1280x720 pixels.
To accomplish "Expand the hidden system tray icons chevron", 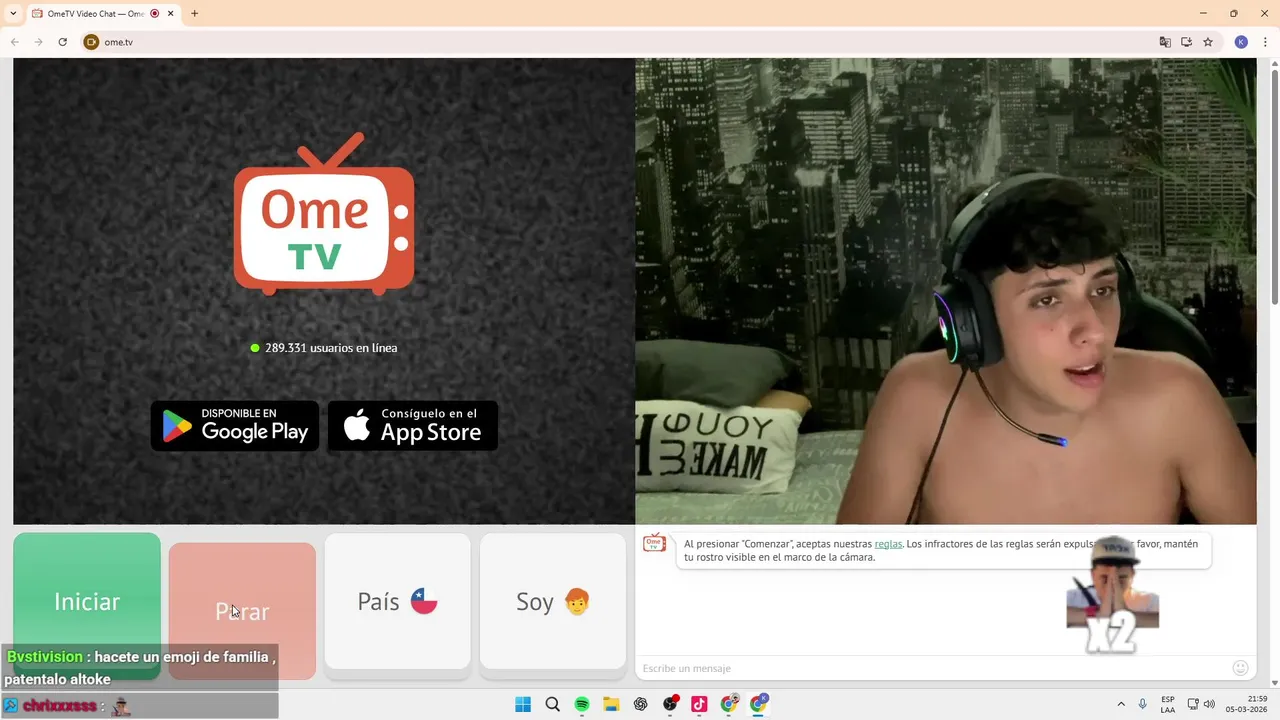I will click(1120, 704).
